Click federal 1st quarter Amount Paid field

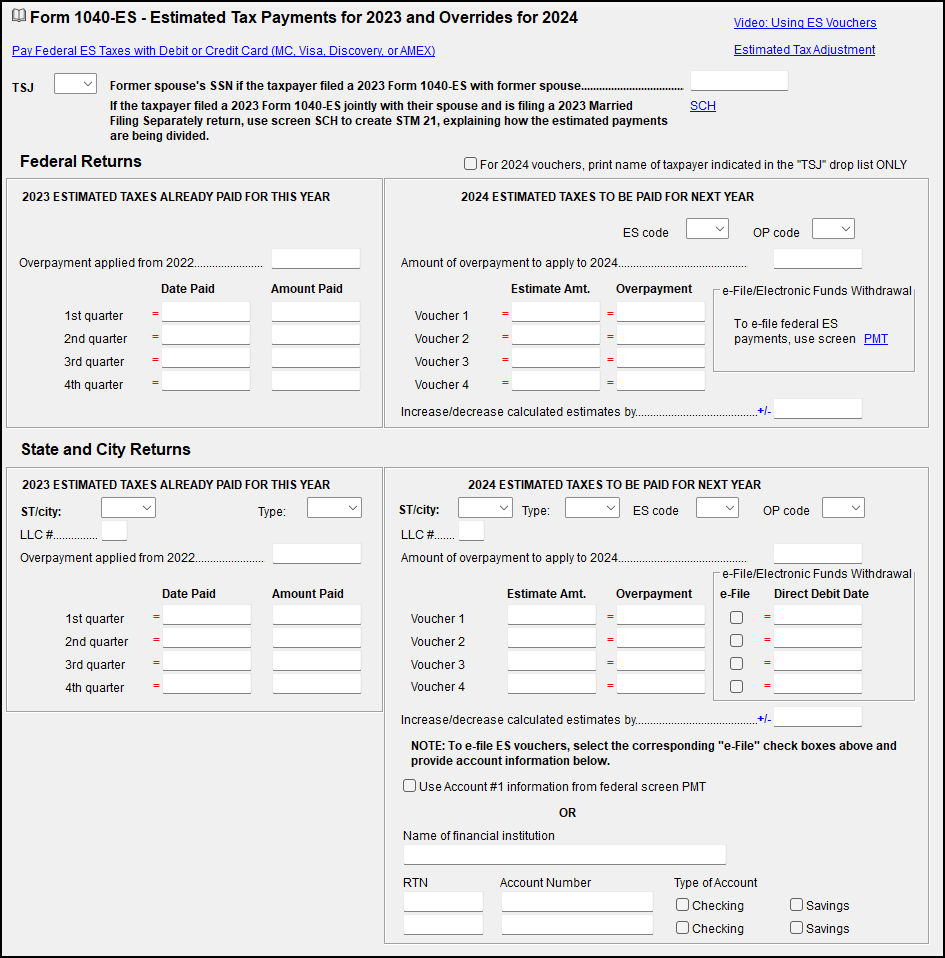pyautogui.click(x=316, y=312)
